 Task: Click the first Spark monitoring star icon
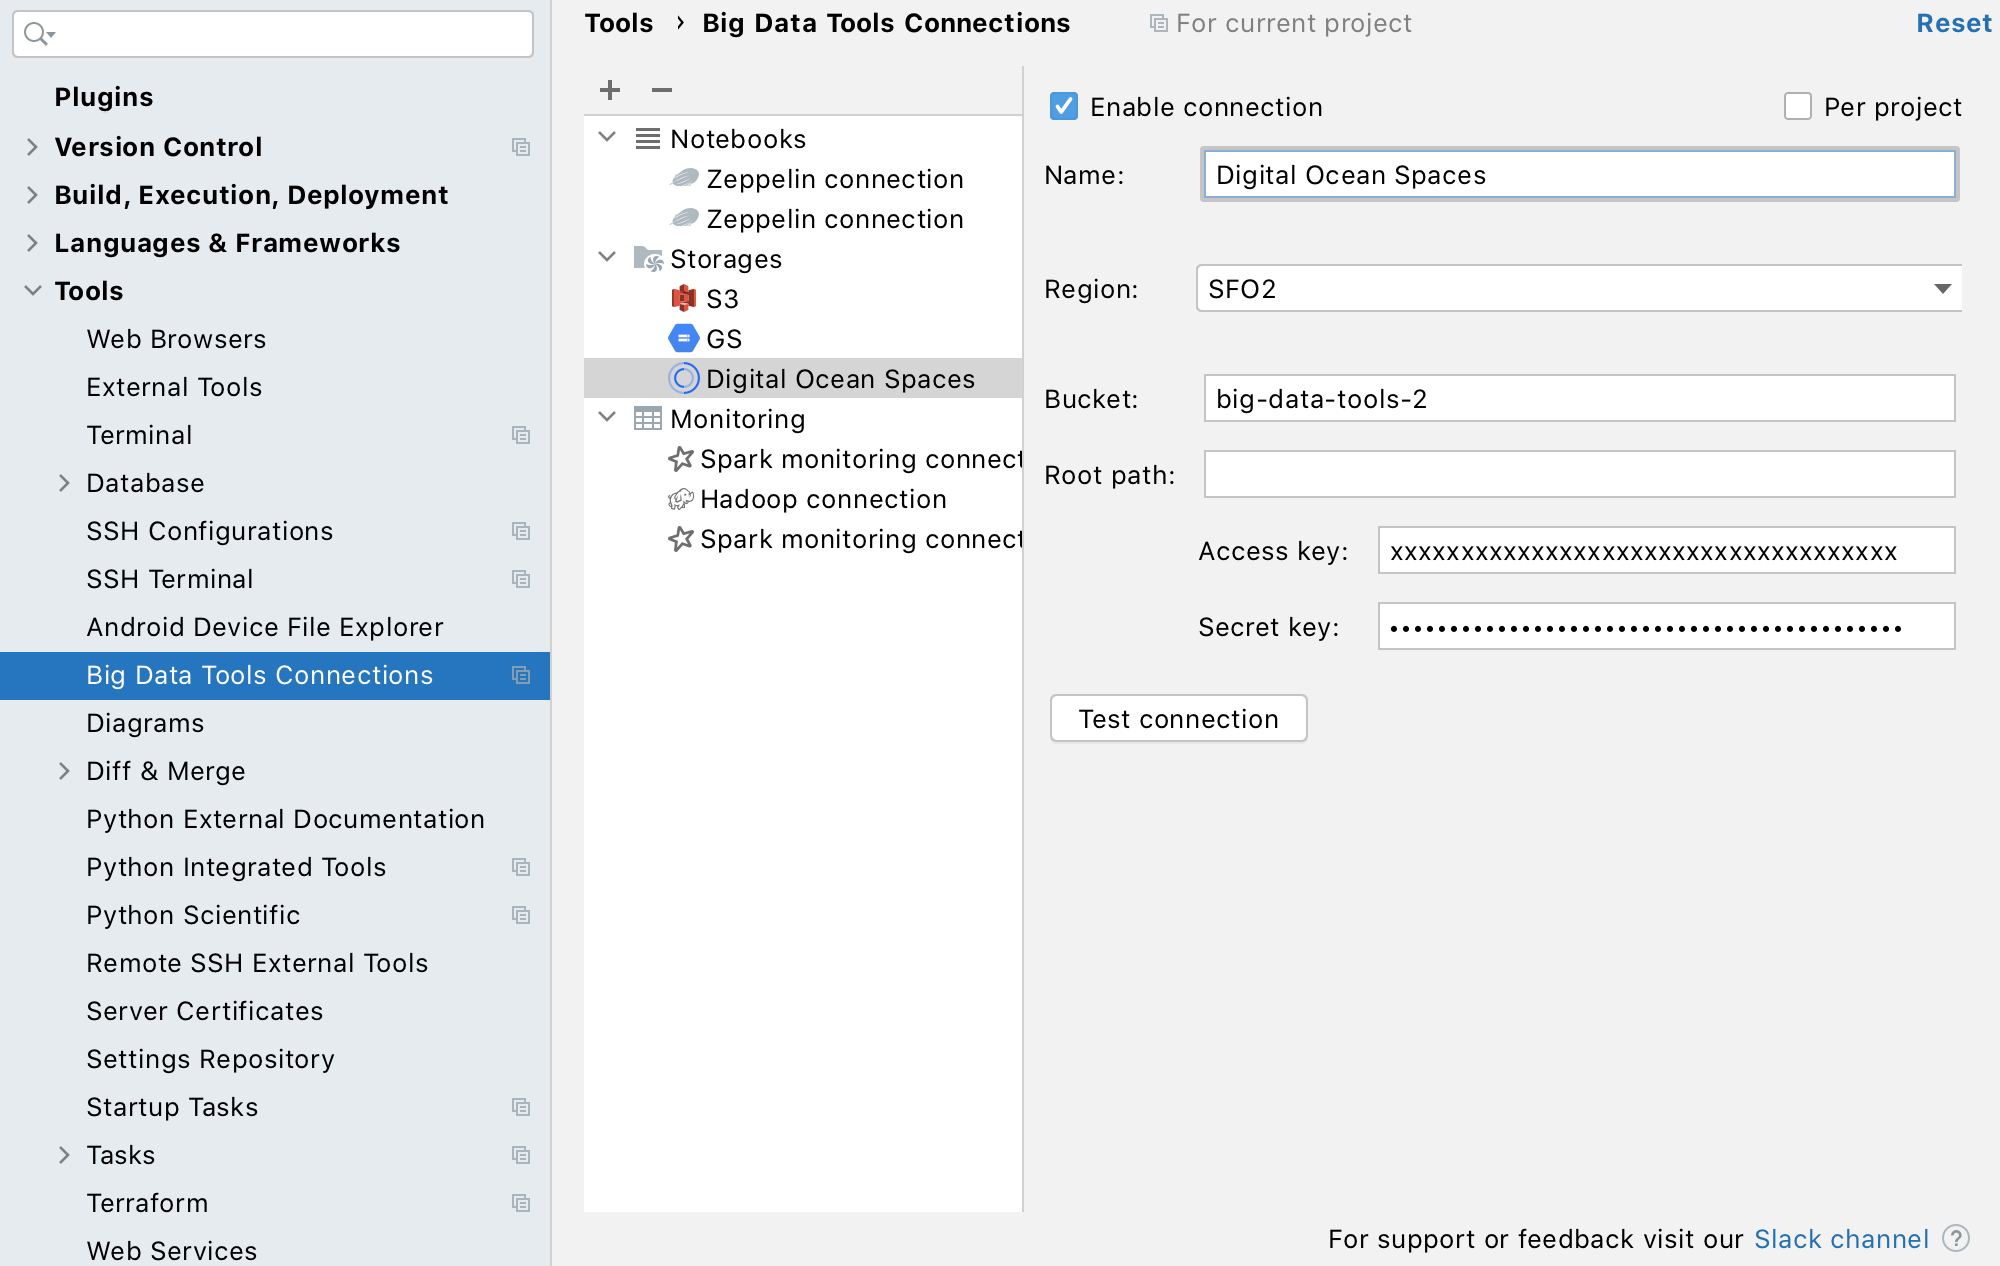tap(681, 458)
